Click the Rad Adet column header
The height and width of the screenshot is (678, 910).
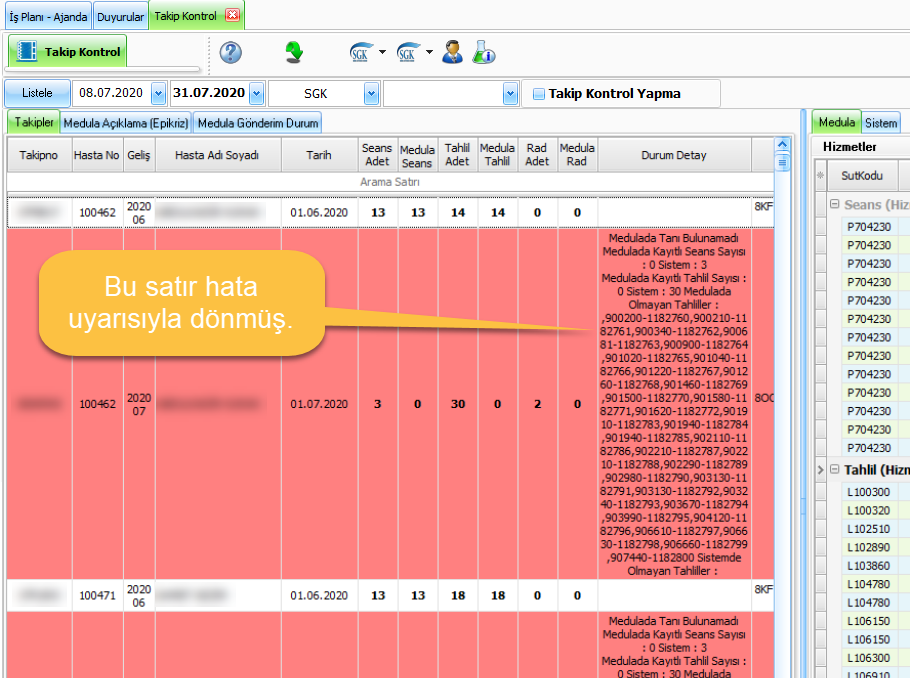click(537, 155)
